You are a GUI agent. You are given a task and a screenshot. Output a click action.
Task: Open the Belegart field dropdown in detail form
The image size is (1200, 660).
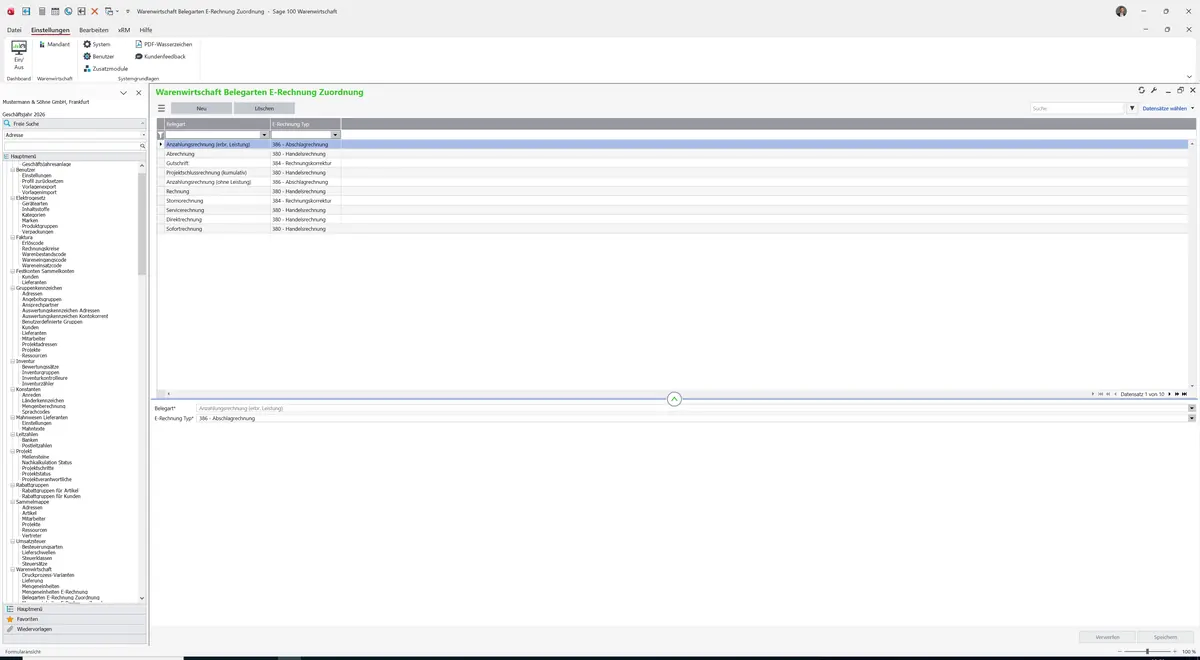pyautogui.click(x=1192, y=408)
